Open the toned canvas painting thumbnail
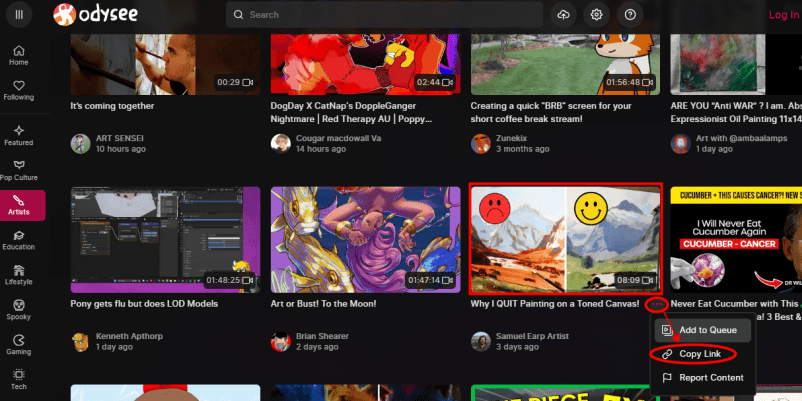 click(565, 239)
